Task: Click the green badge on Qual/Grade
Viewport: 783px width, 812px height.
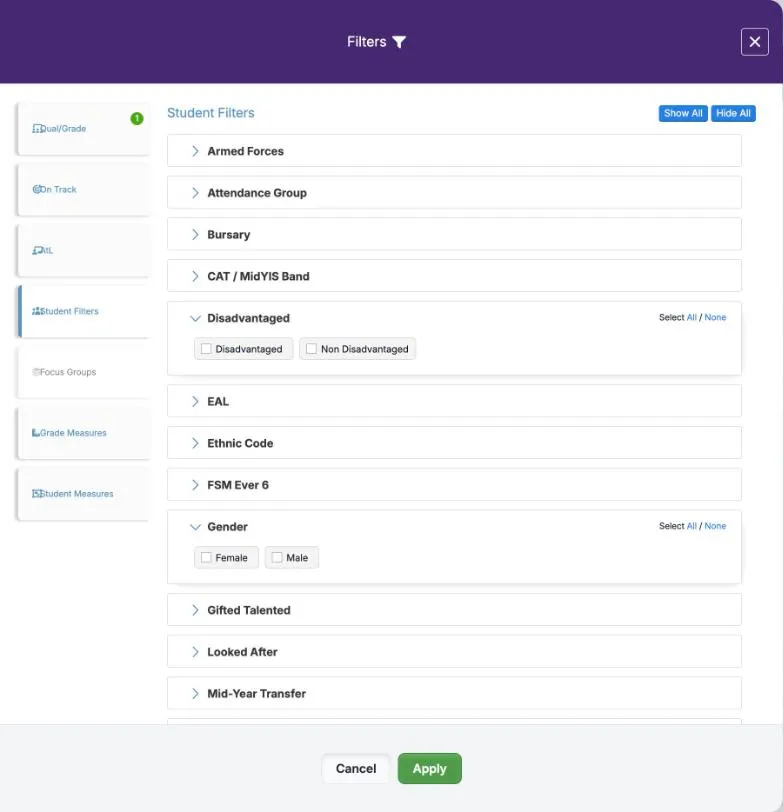Action: coord(137,119)
